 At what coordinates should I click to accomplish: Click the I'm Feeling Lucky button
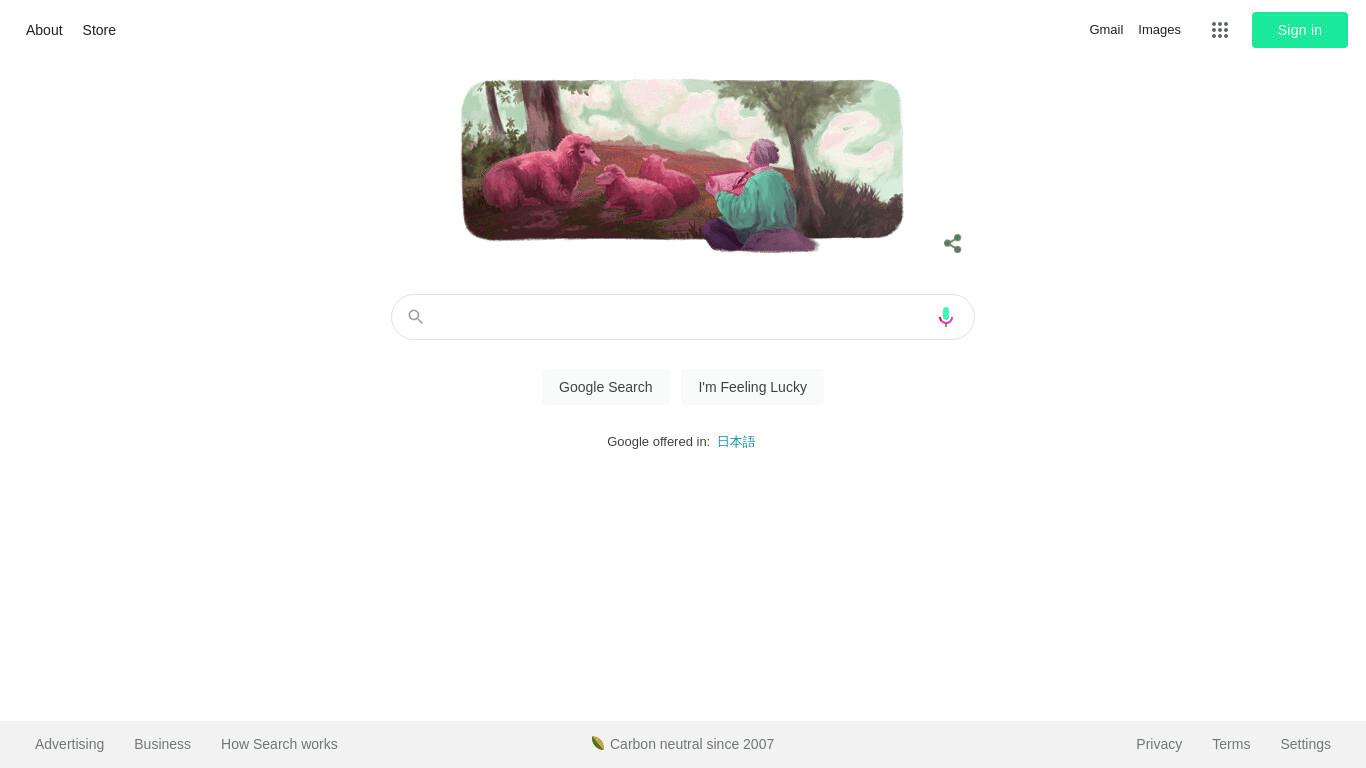[752, 387]
